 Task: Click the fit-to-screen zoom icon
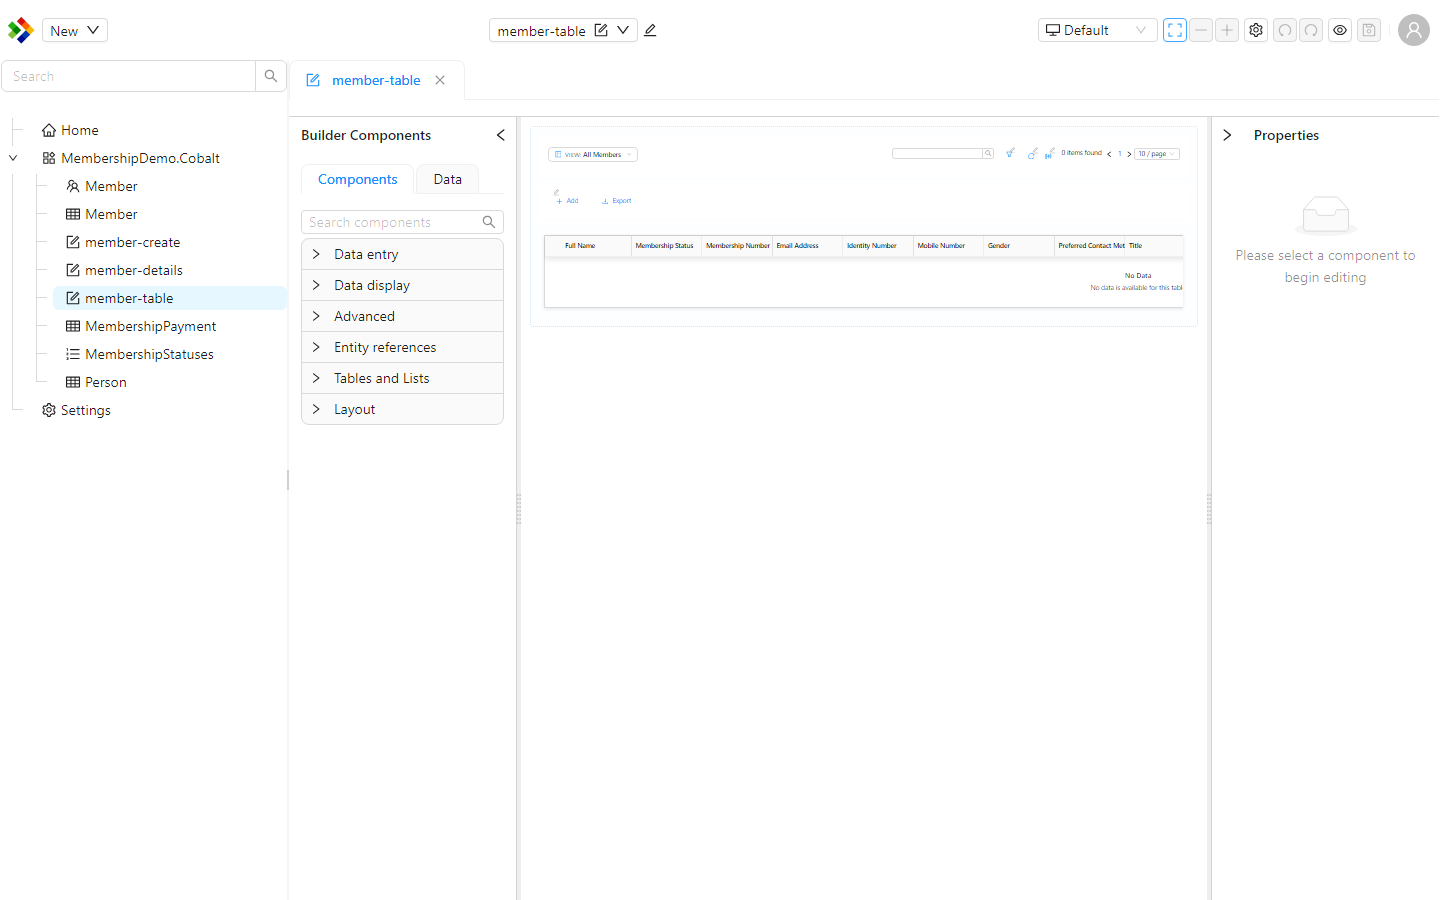(1175, 30)
